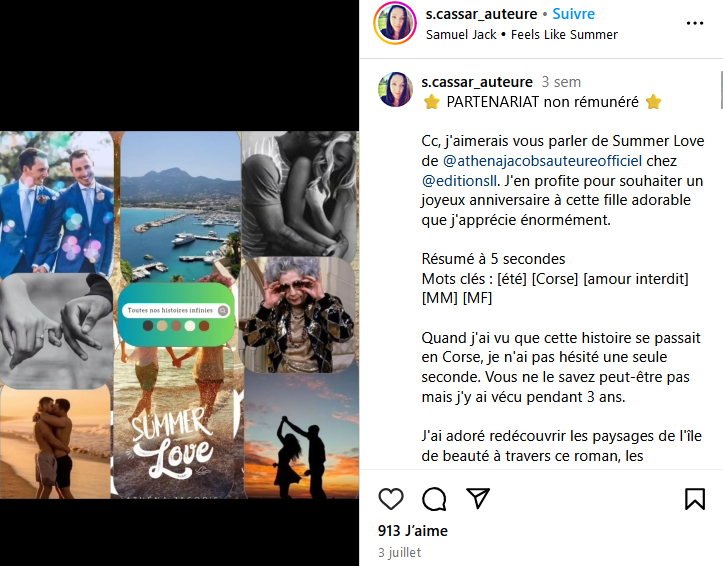View the 913 J'aime likes list
This screenshot has width=723, height=566.
413,531
